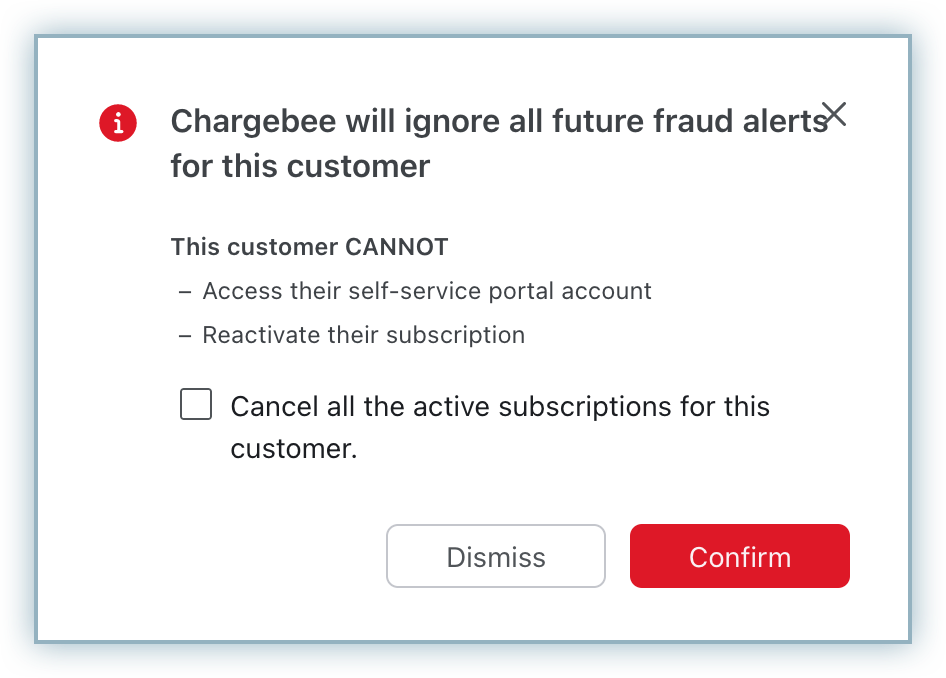Select 'Reactivate their subscription' line
This screenshot has height=678, width=946.
[x=363, y=335]
